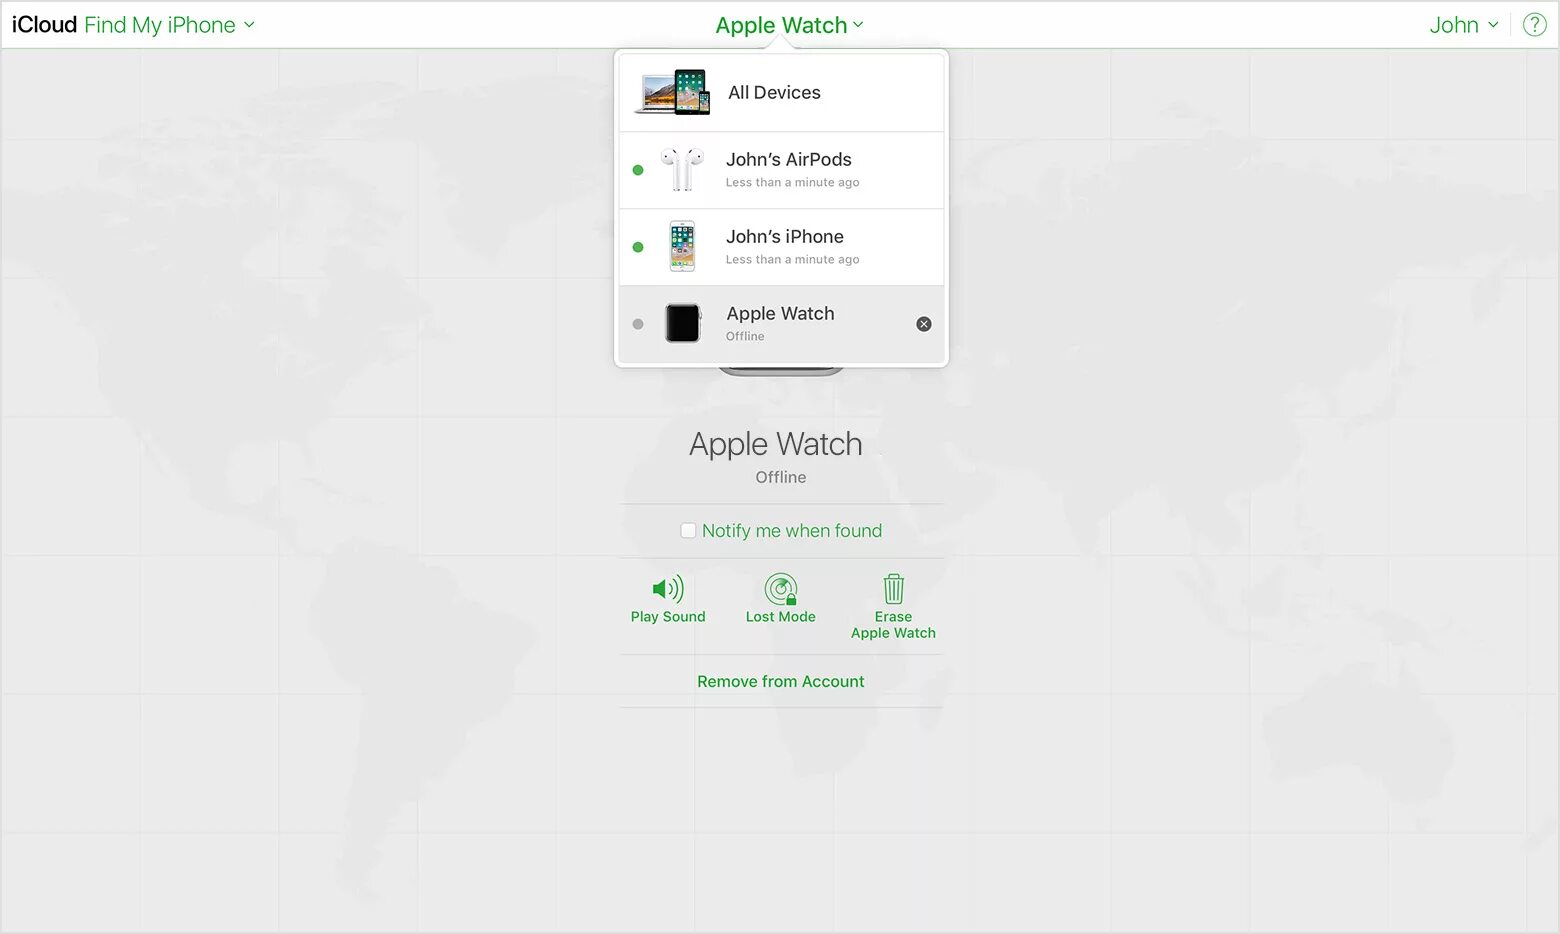Click the Notify me when found text

coord(792,531)
